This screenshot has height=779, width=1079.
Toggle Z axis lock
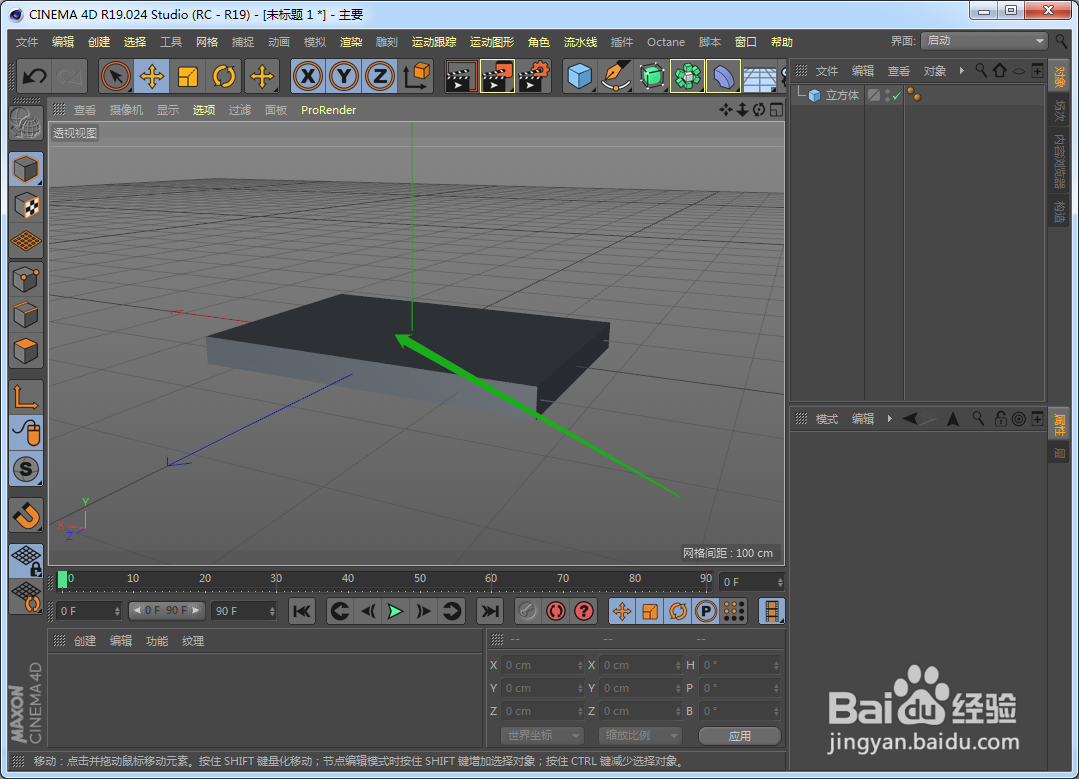point(379,76)
